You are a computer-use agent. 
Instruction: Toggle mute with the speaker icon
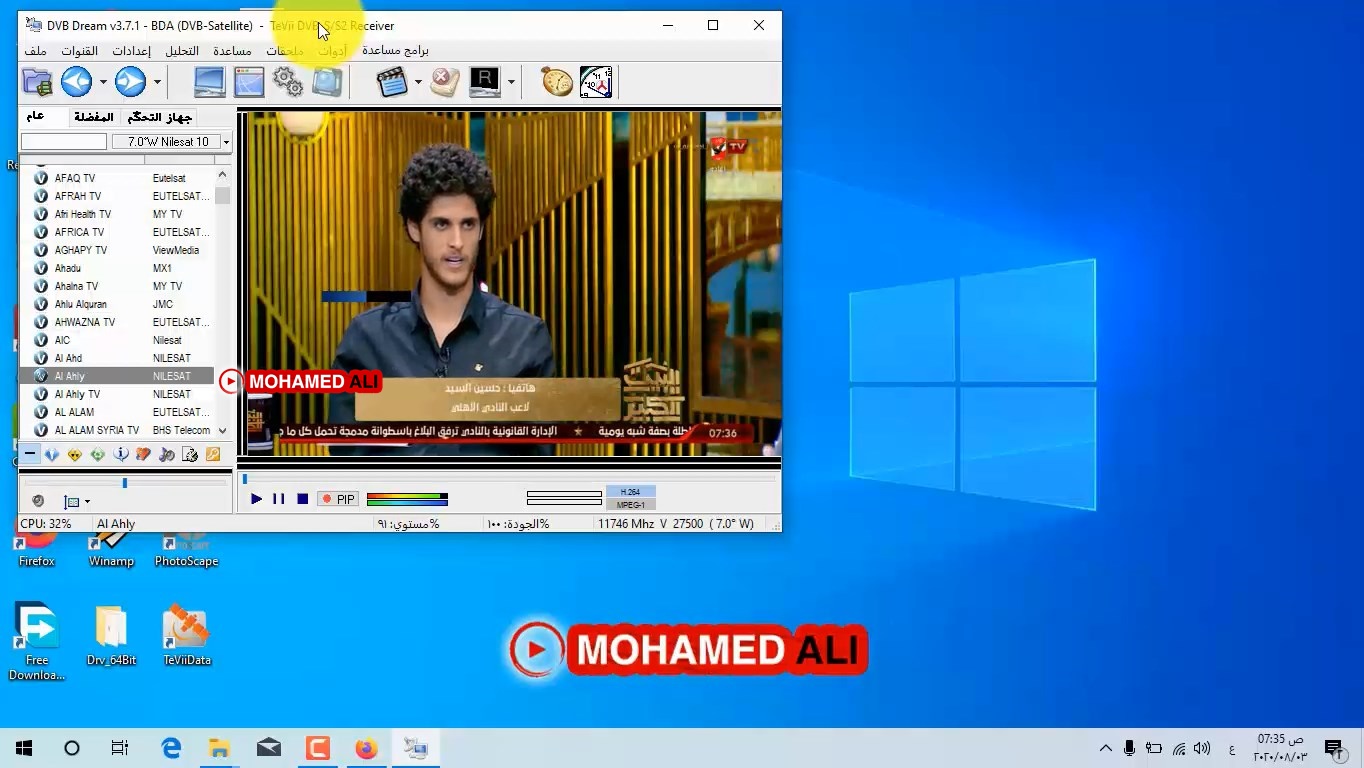pyautogui.click(x=38, y=501)
